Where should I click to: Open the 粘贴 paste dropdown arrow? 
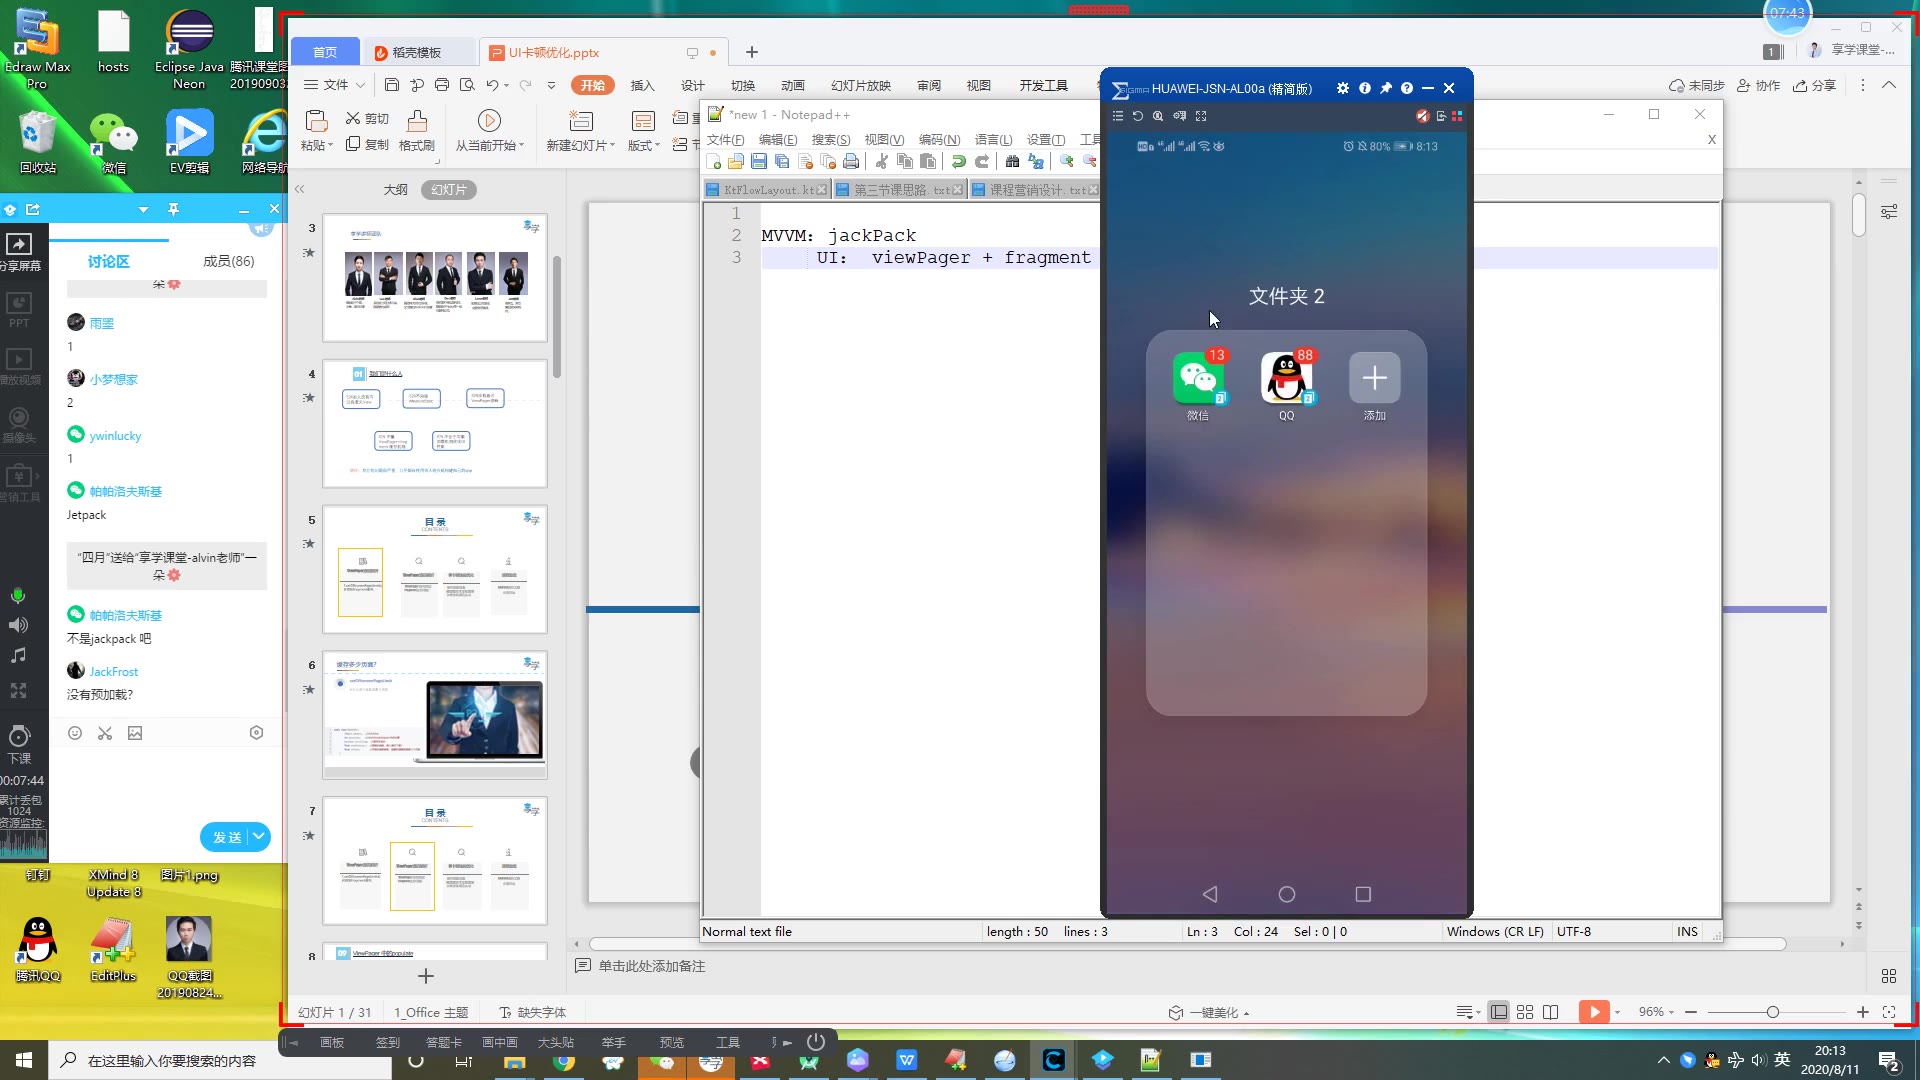click(331, 146)
